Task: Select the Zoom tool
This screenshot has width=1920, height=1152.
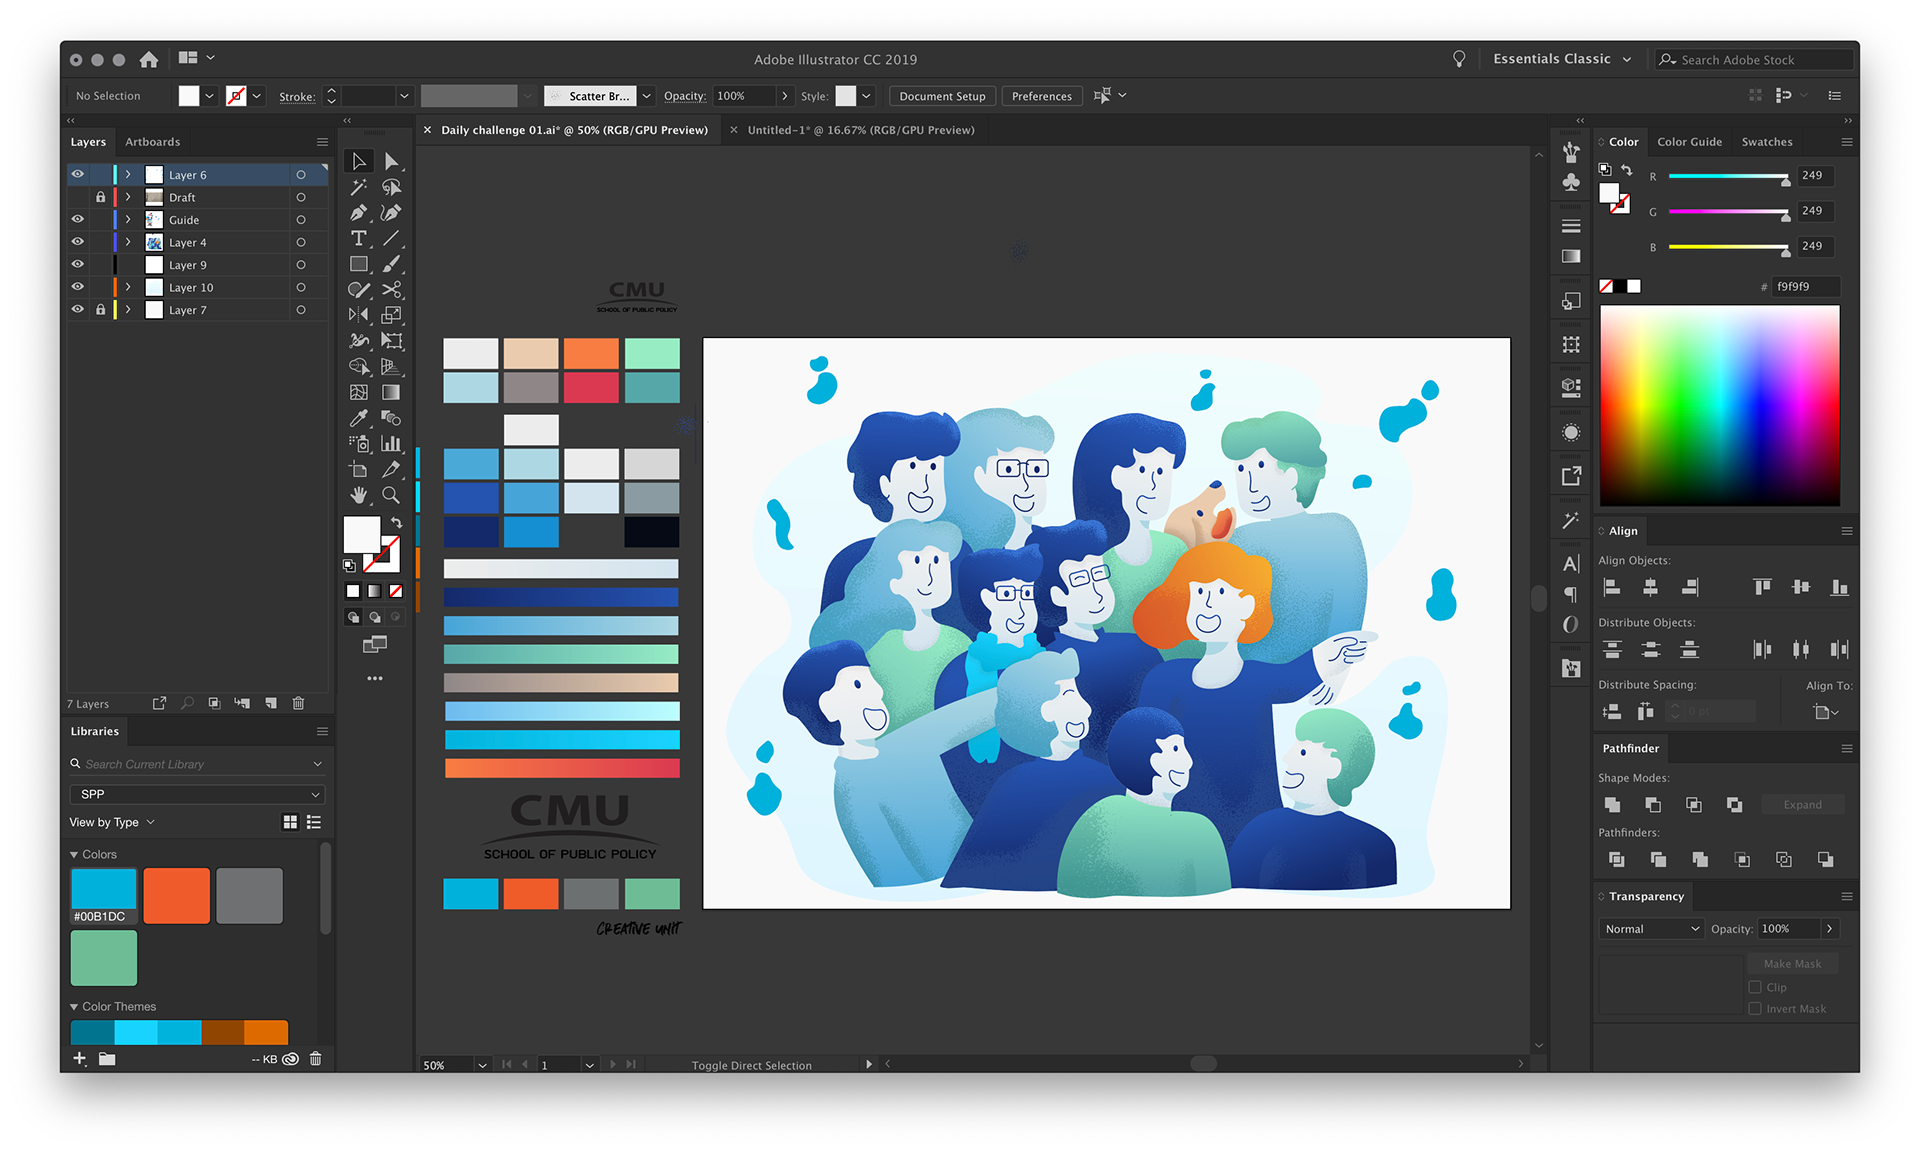Action: [x=391, y=495]
